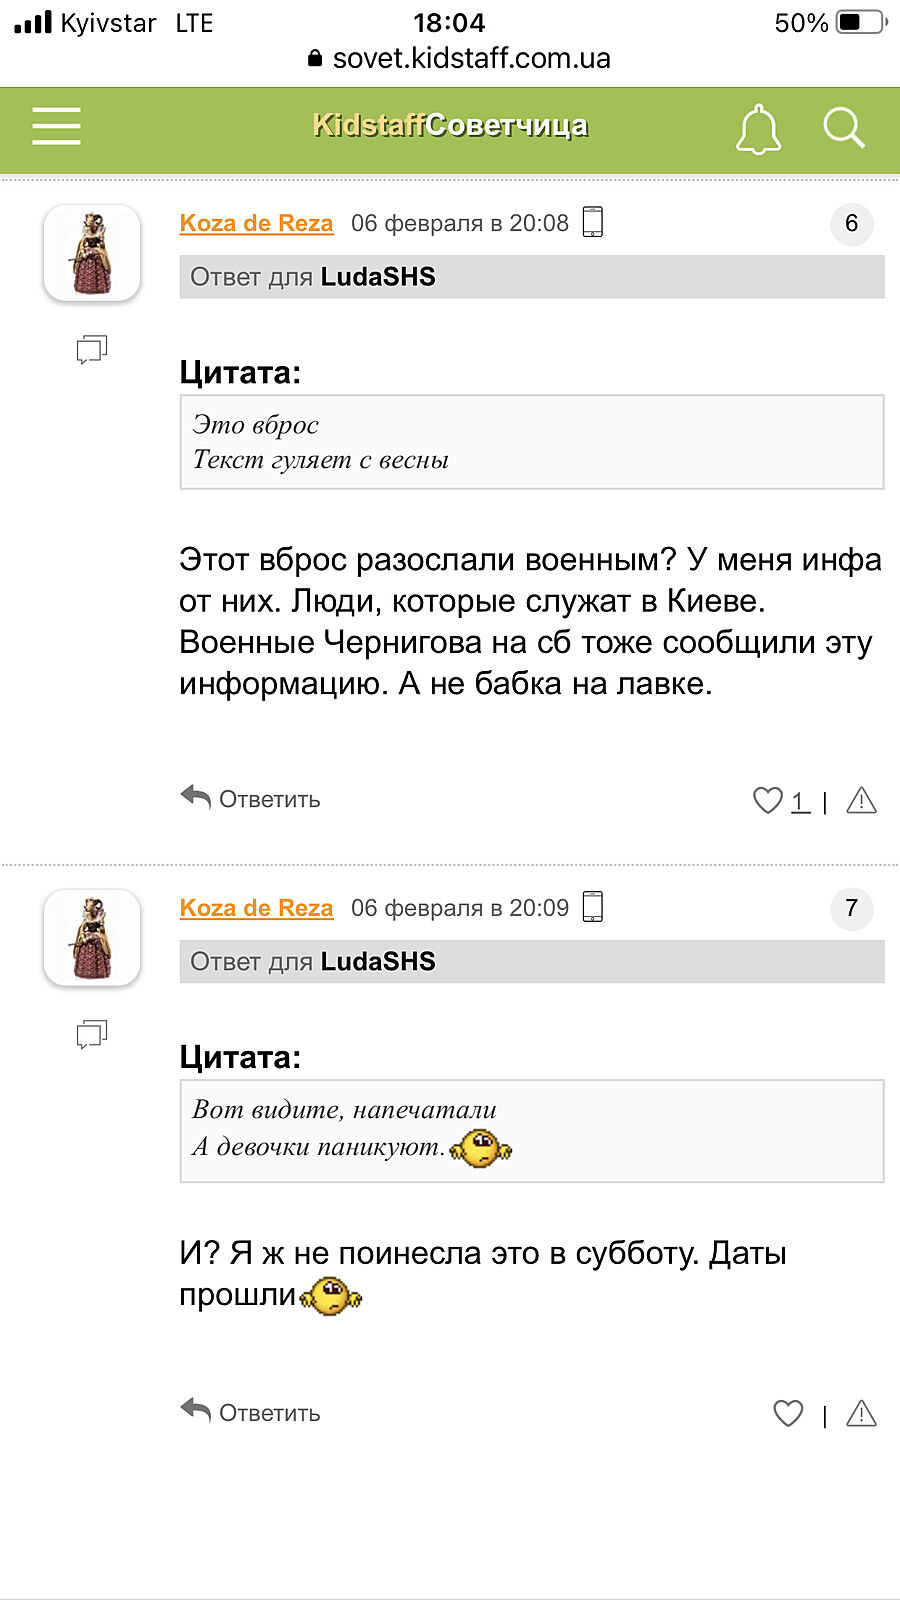
Task: Open Koza de Reza profile from comment 7
Action: tap(256, 908)
